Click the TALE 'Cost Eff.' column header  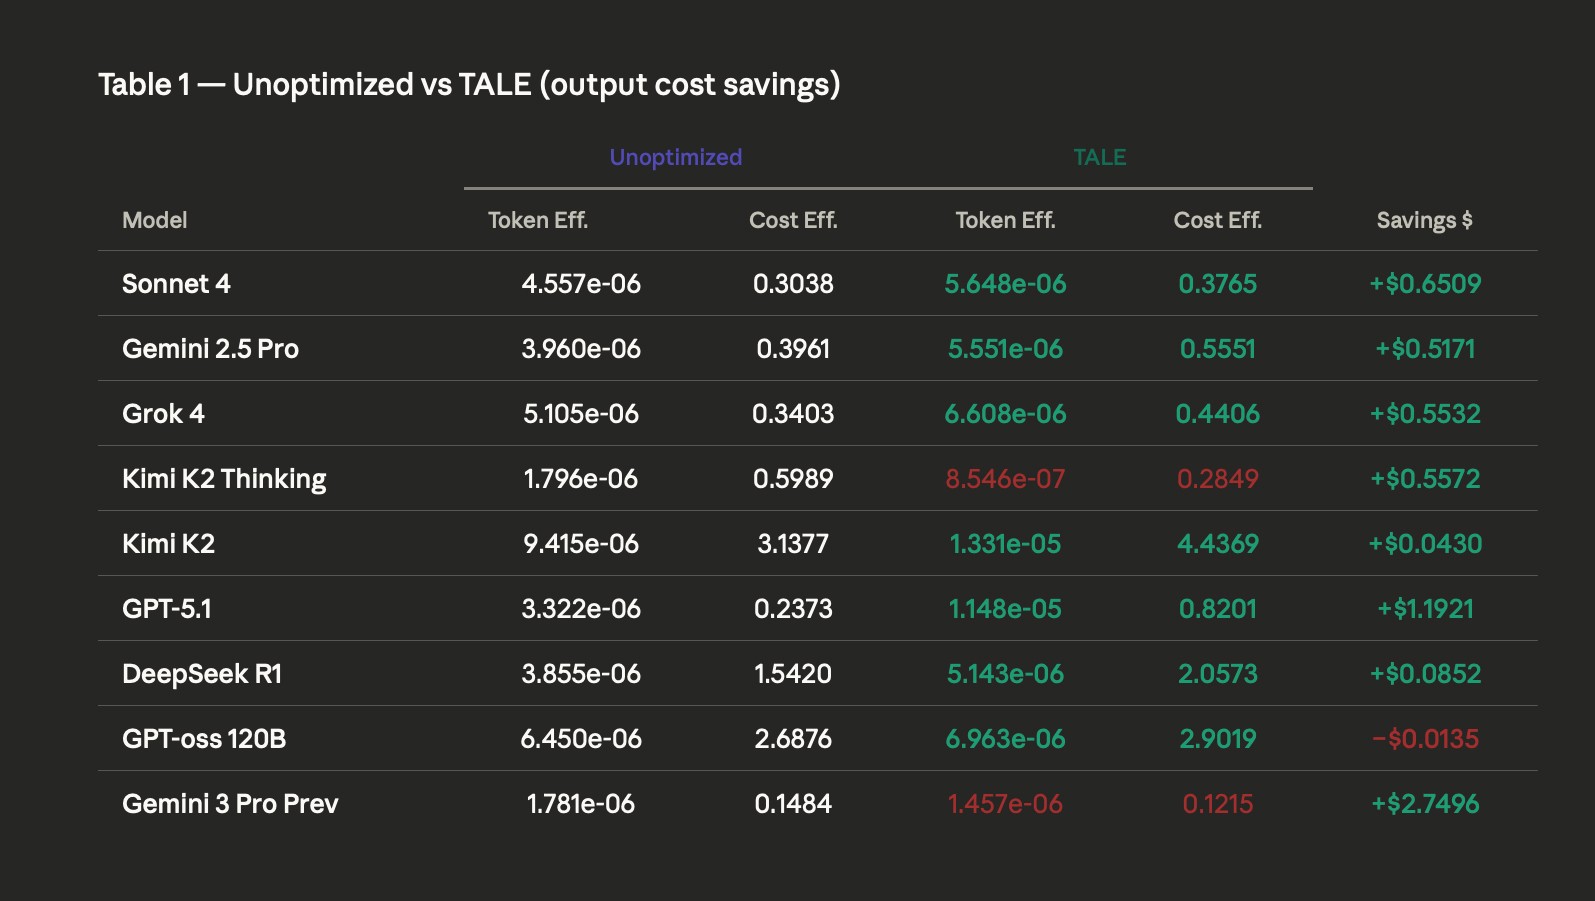[1218, 220]
